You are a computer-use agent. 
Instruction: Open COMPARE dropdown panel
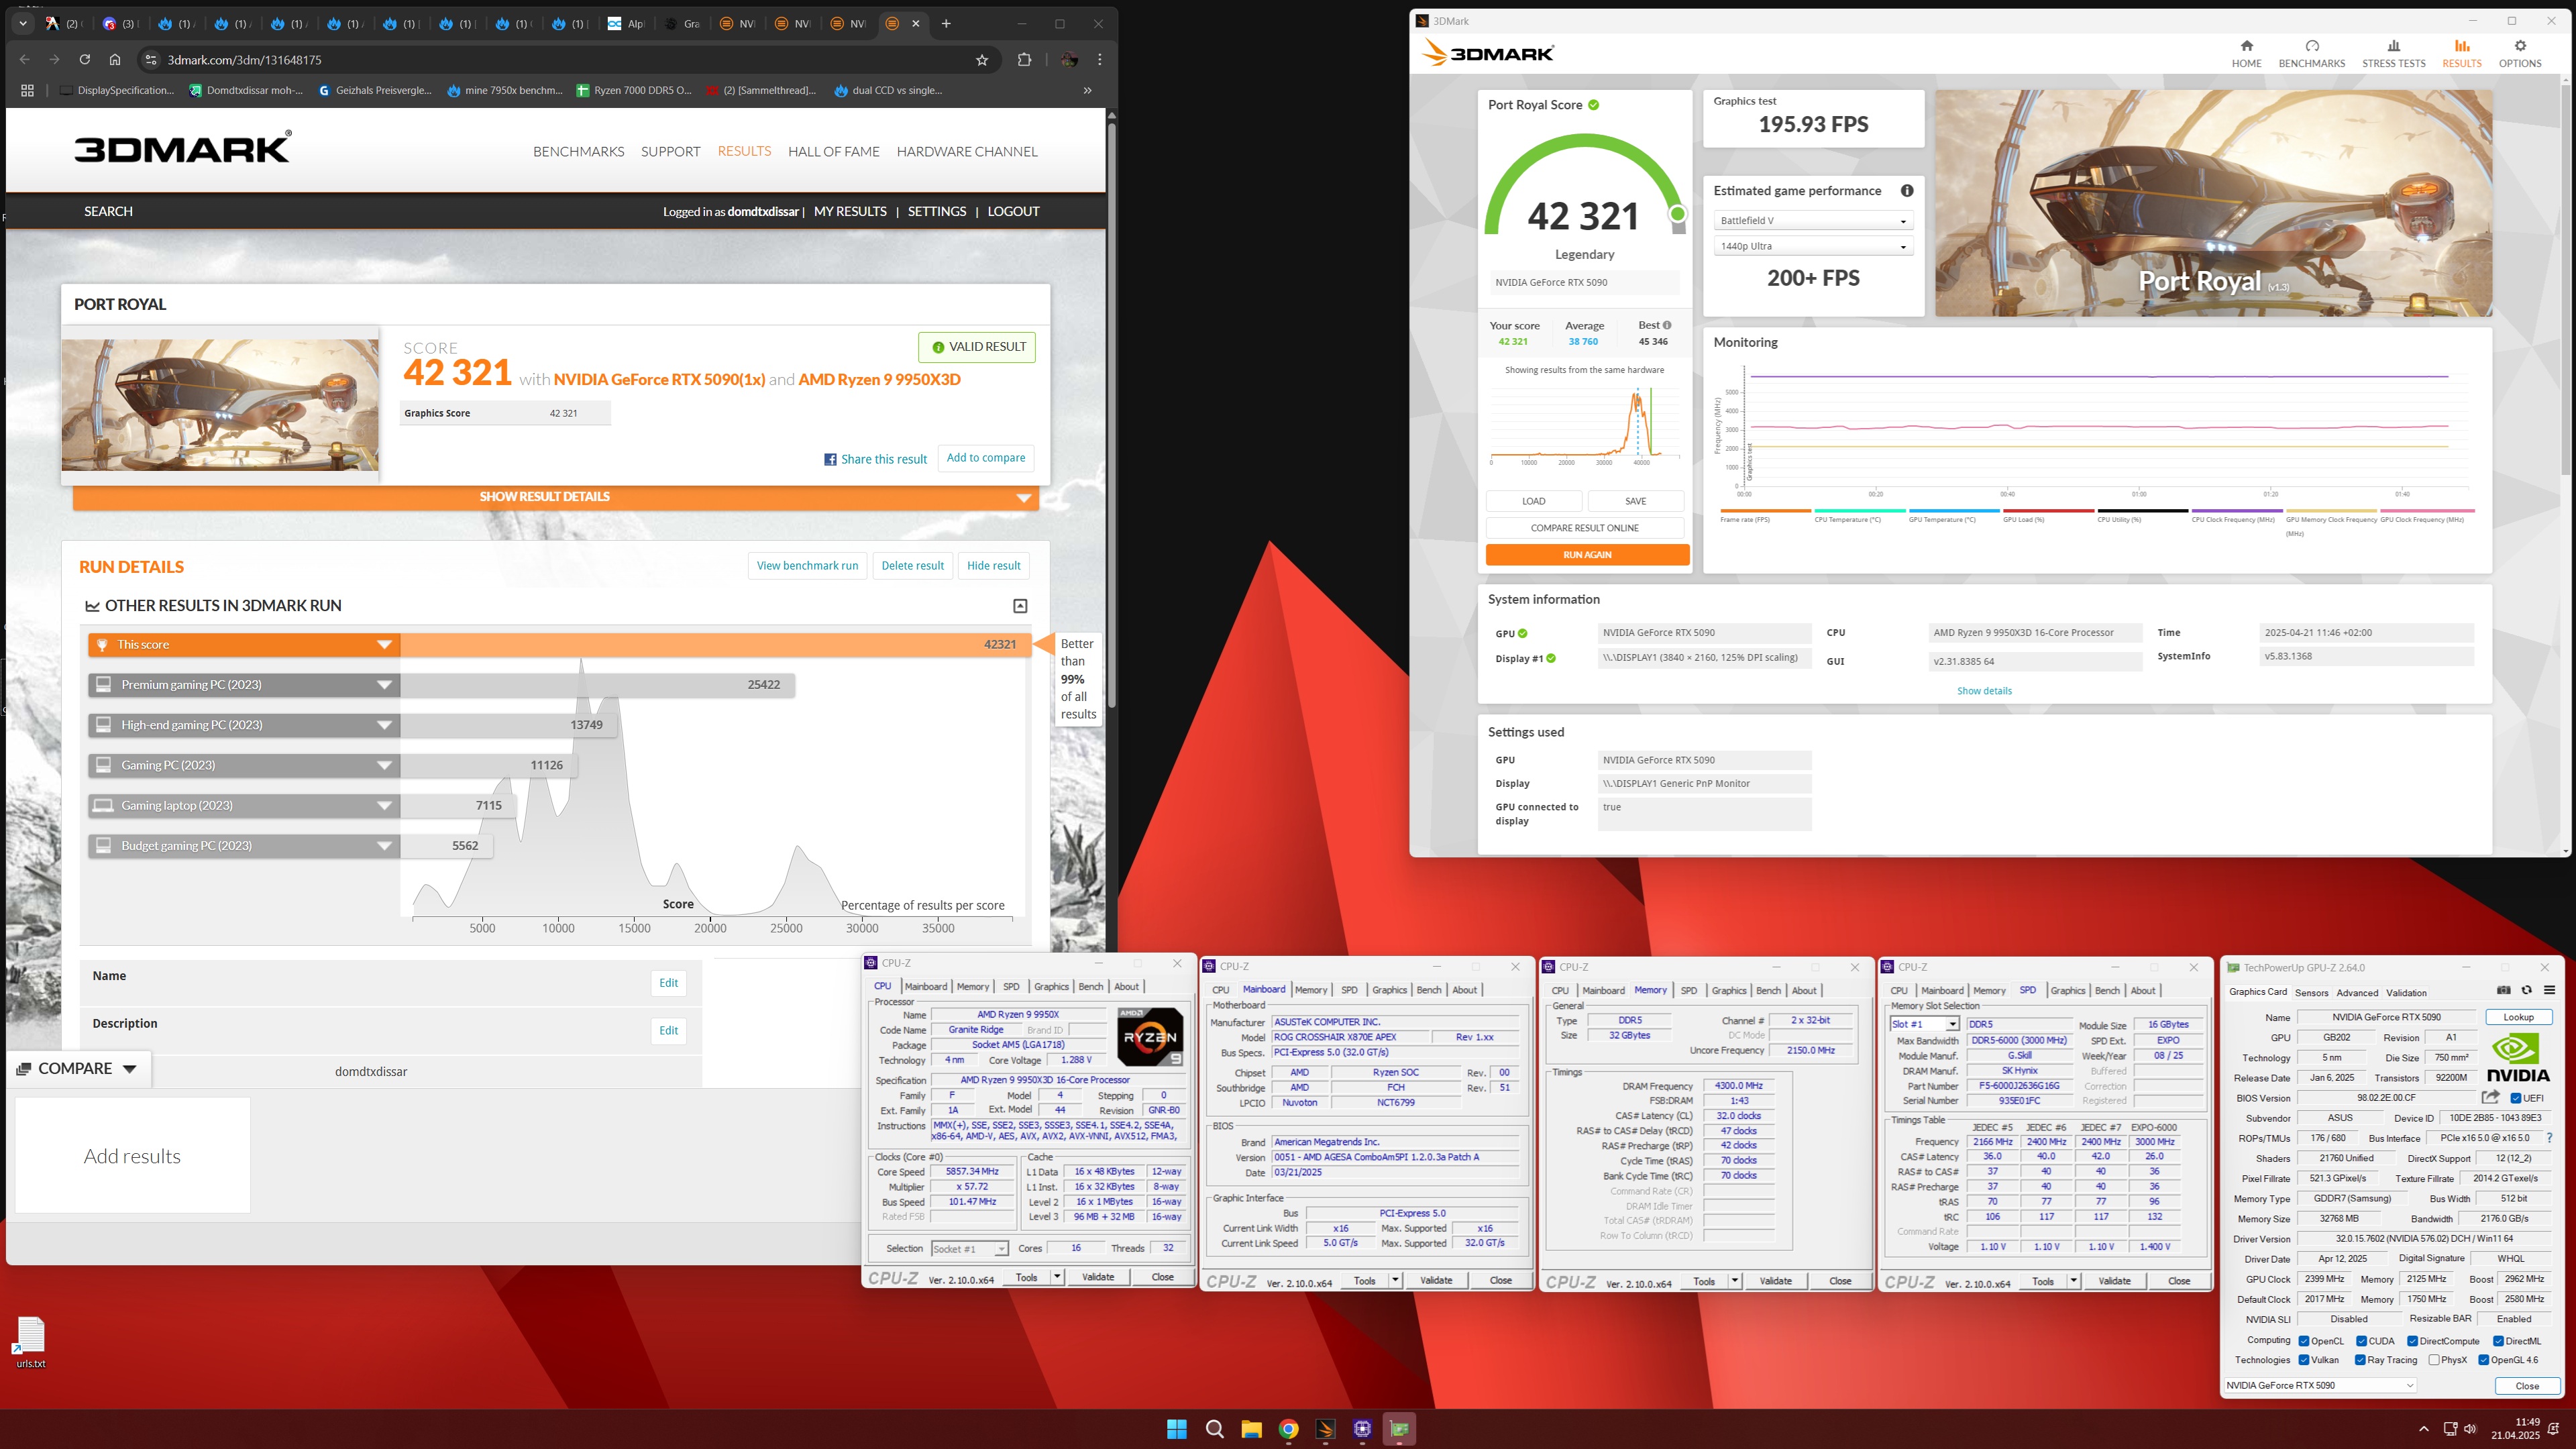point(78,1069)
